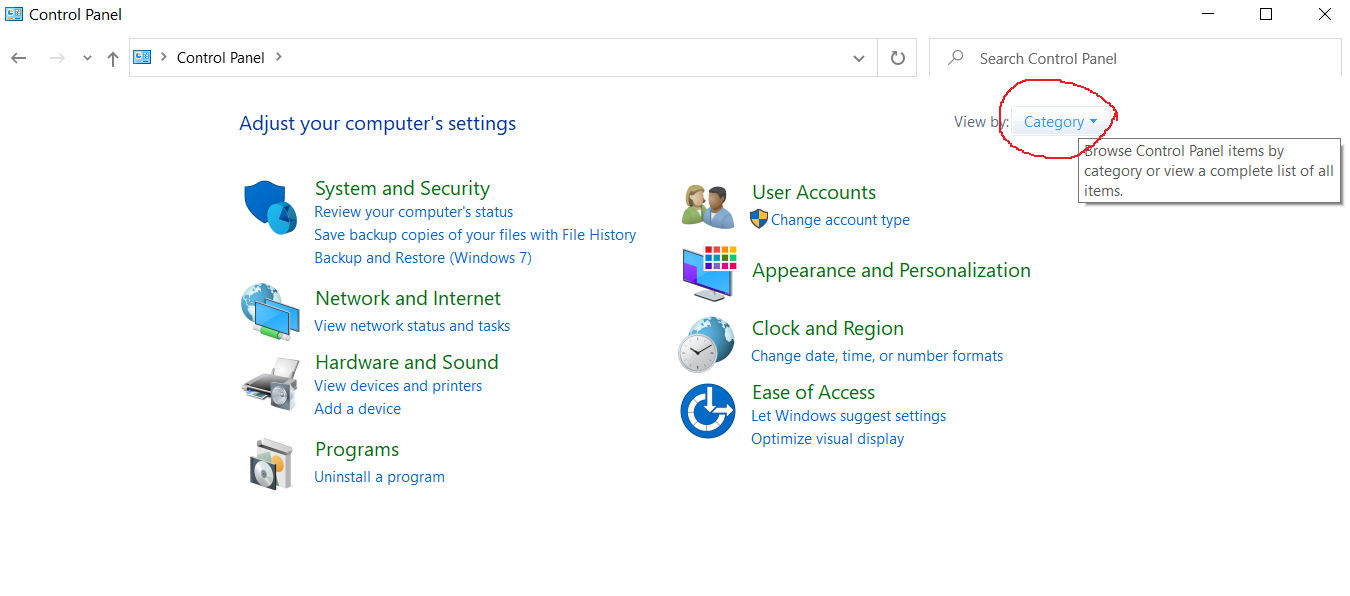The width and height of the screenshot is (1350, 596).
Task: Click Review your computer's status
Action: coord(413,212)
